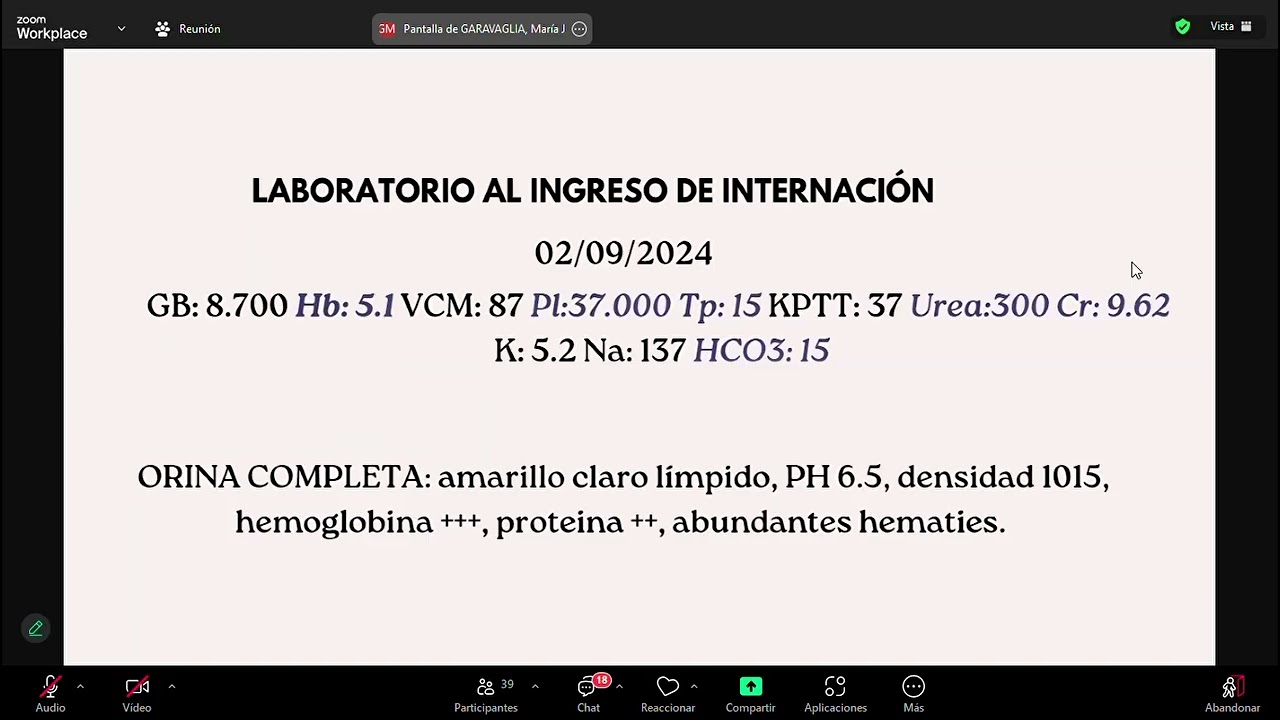Click Pantalla de GARAVAGLIA share label
Image resolution: width=1280 pixels, height=720 pixels.
pos(484,29)
